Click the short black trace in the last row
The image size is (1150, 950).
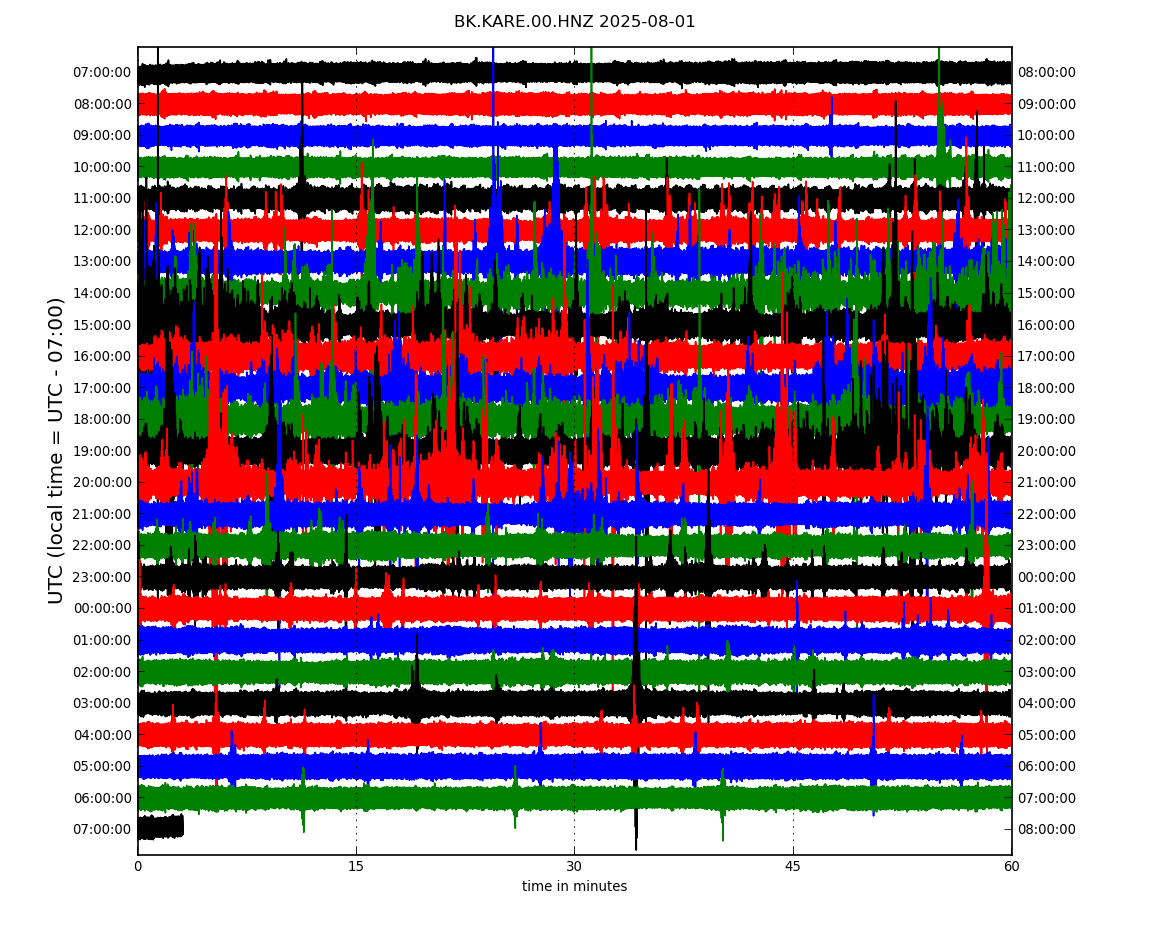[x=161, y=827]
